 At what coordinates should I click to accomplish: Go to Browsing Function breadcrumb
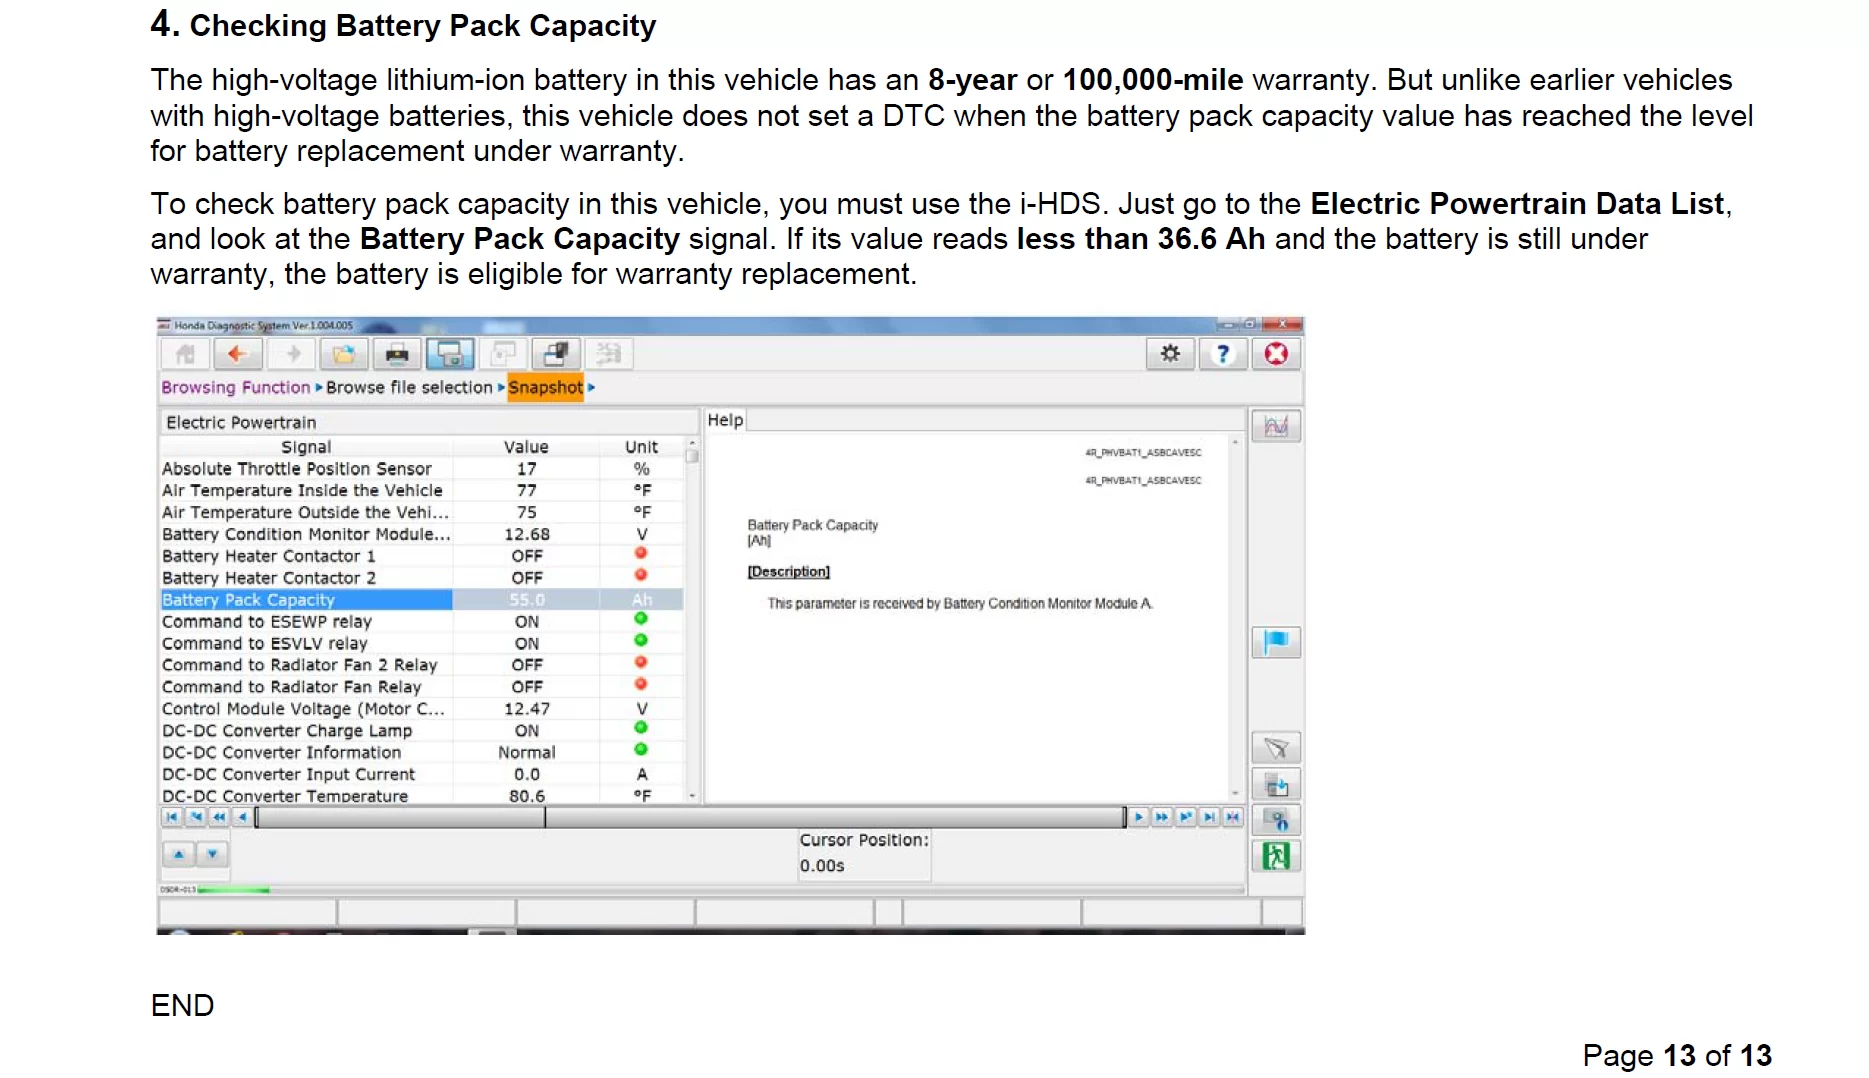click(x=236, y=387)
